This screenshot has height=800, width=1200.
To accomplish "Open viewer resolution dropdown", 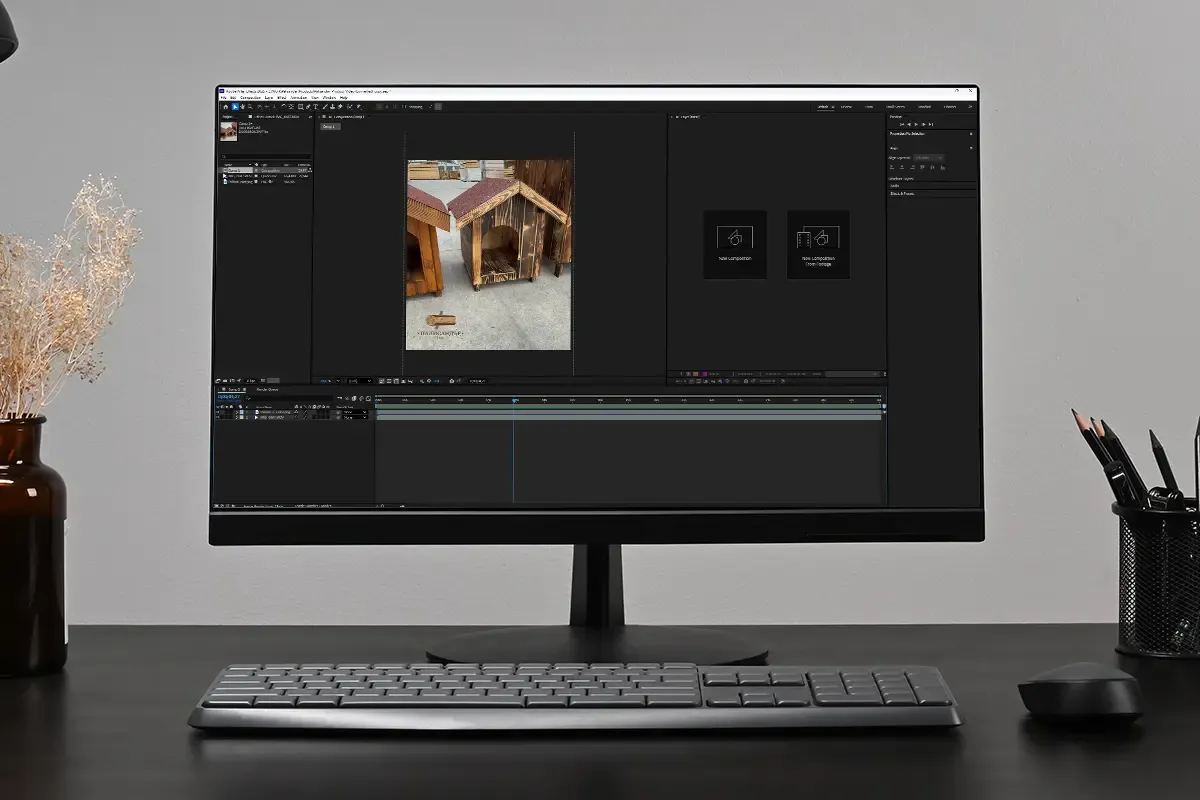I will pos(360,381).
